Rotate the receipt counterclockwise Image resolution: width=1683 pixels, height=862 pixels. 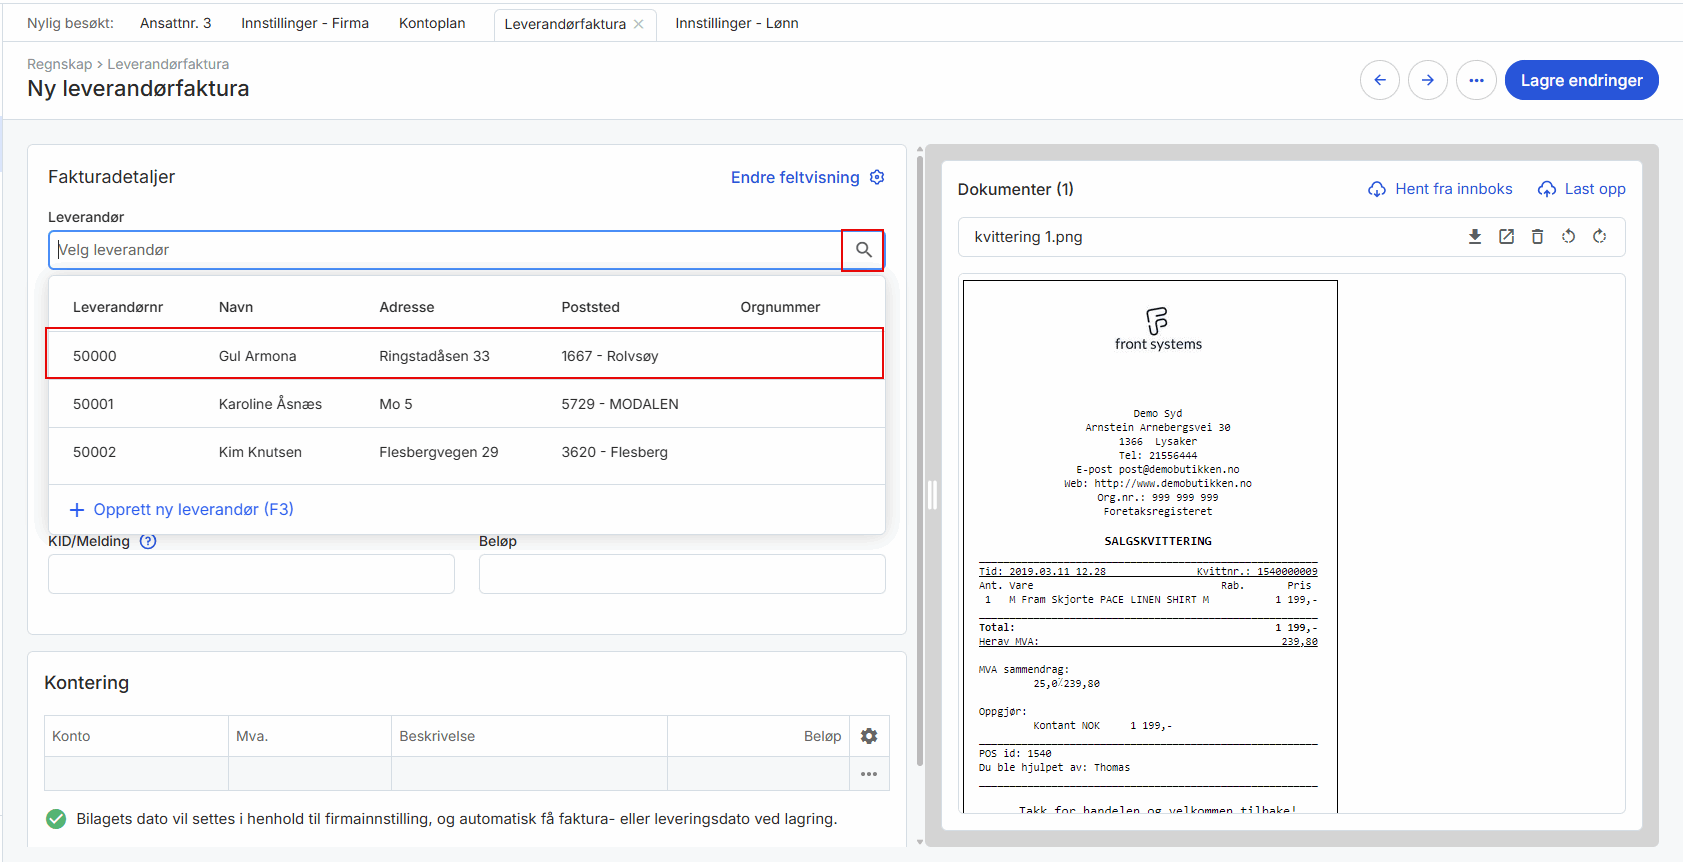pyautogui.click(x=1568, y=237)
